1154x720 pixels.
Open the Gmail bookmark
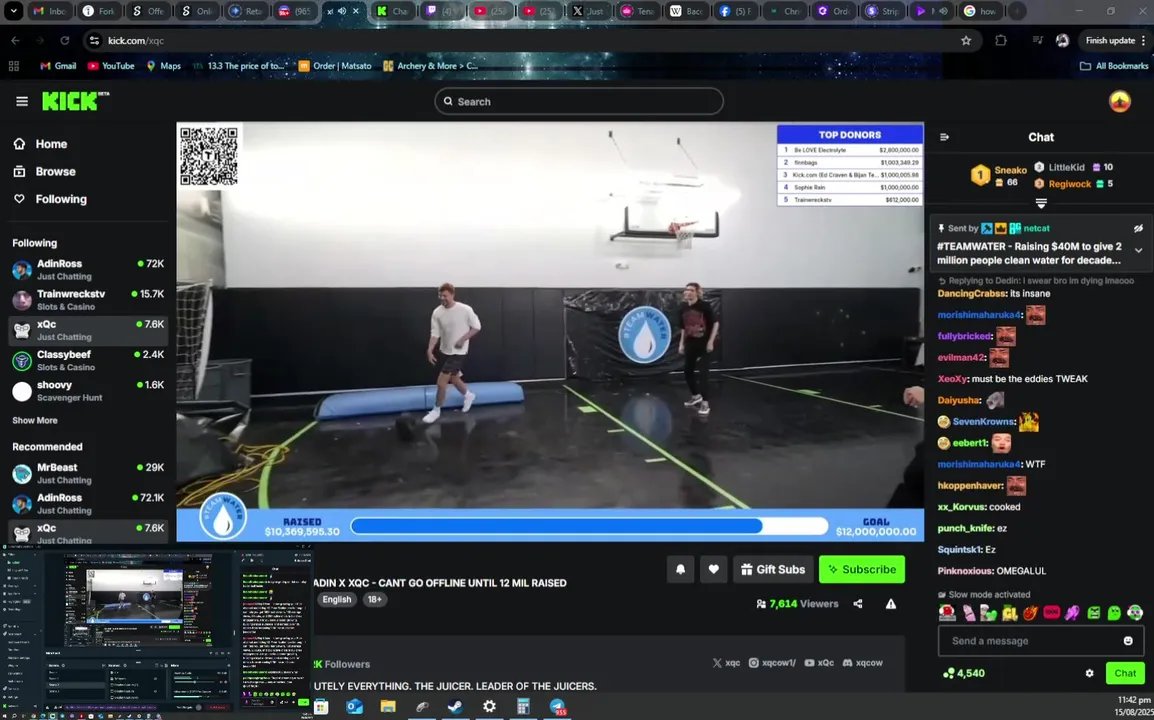click(58, 66)
